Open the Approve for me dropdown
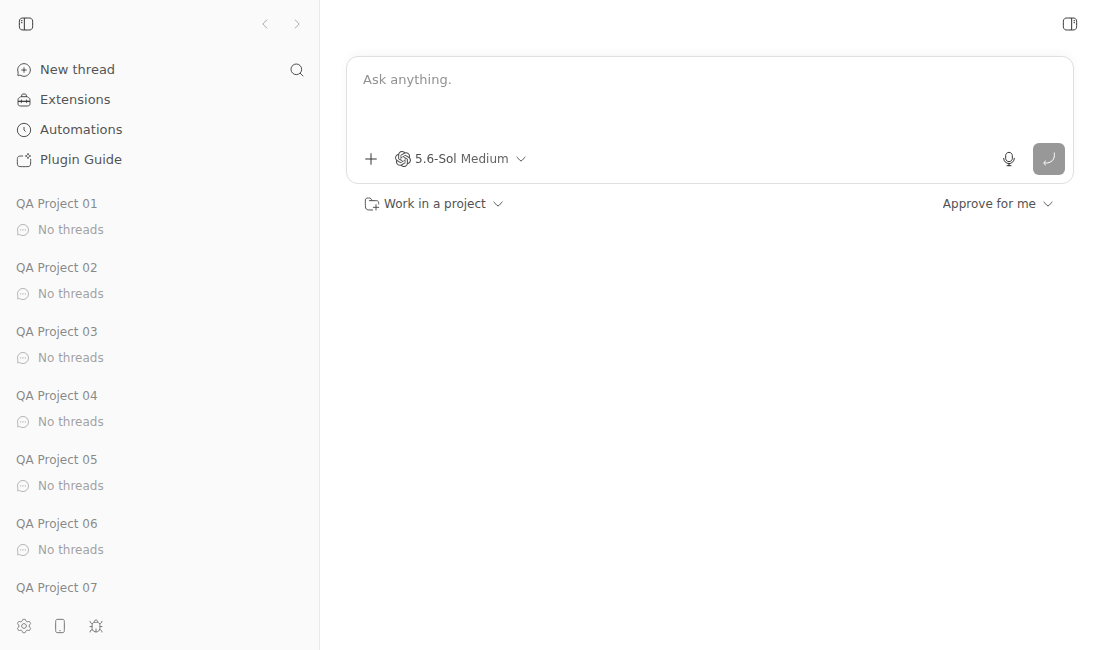 point(998,204)
